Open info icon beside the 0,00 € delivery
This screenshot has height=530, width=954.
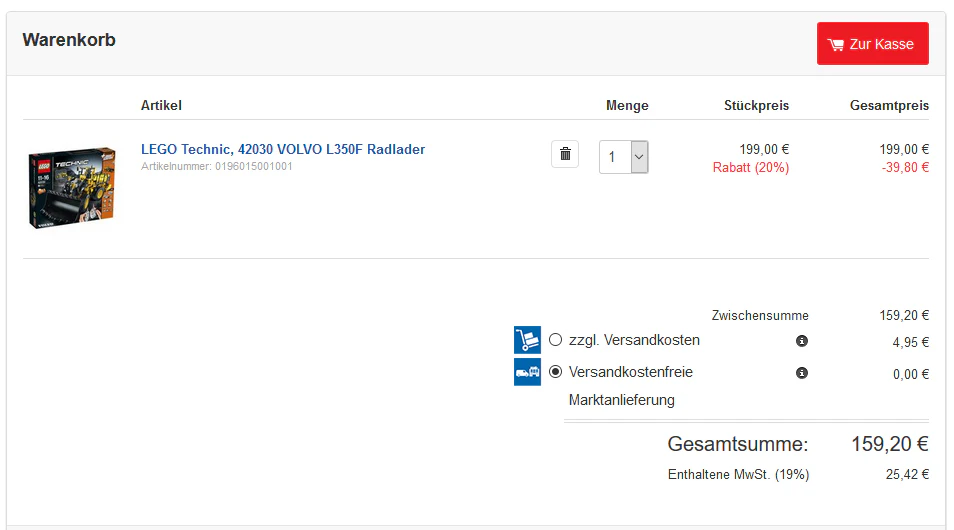(x=801, y=373)
